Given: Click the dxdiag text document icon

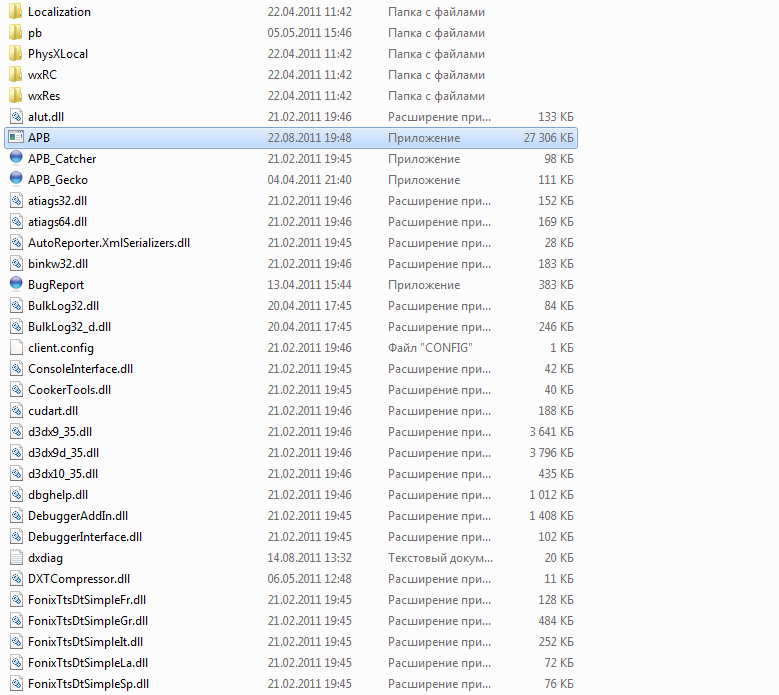Looking at the screenshot, I should (x=15, y=558).
